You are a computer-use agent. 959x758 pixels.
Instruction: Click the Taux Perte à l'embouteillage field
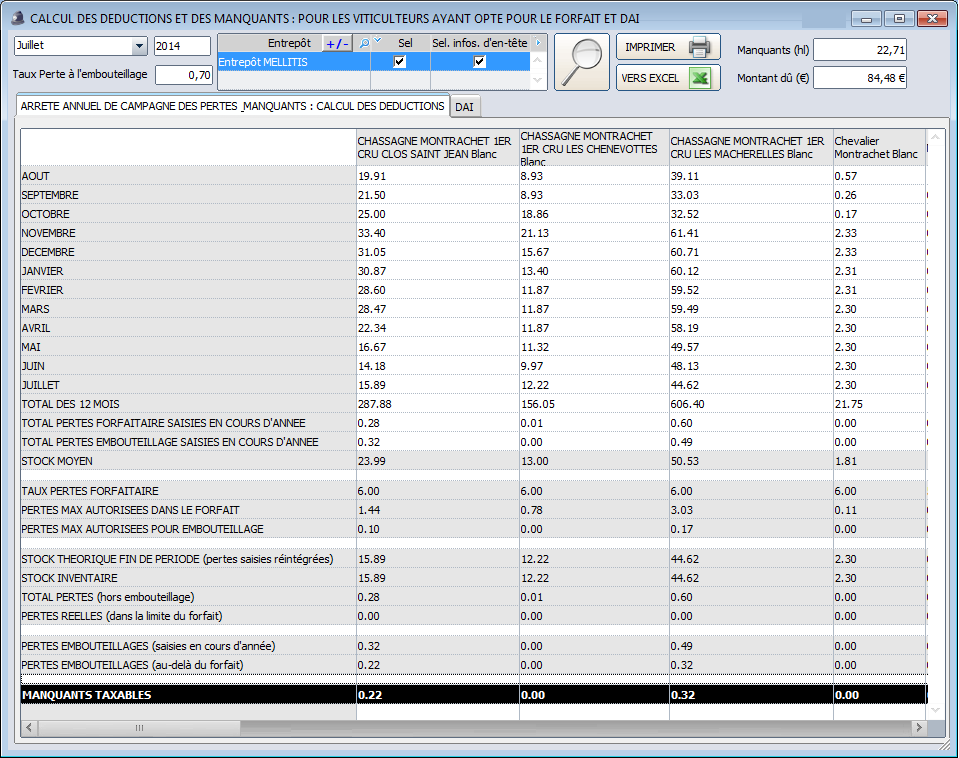pyautogui.click(x=183, y=75)
